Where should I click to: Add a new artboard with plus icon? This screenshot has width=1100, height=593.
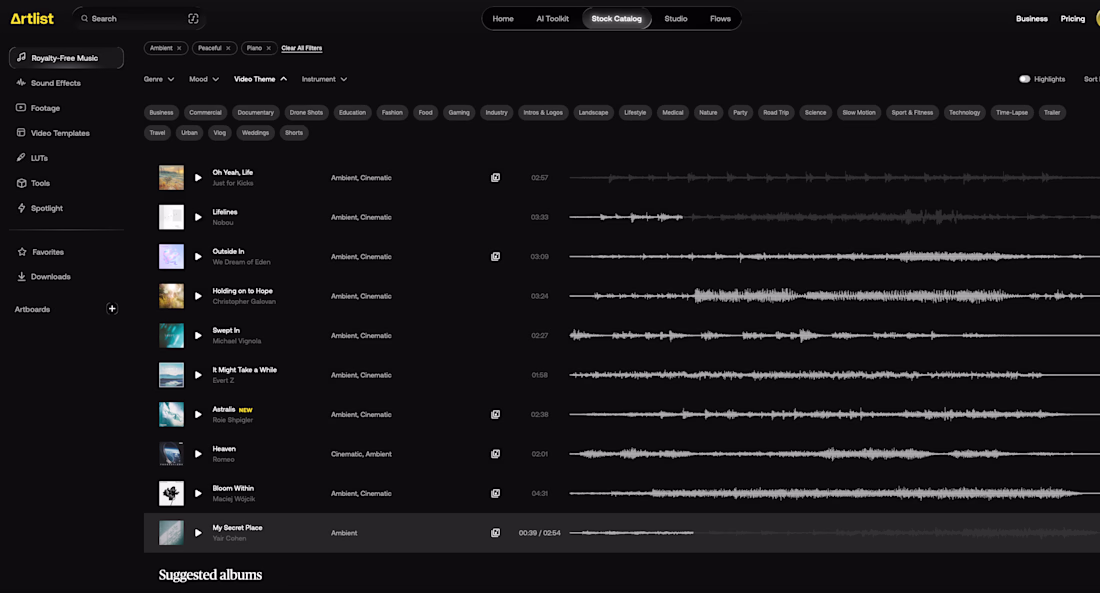pos(112,309)
